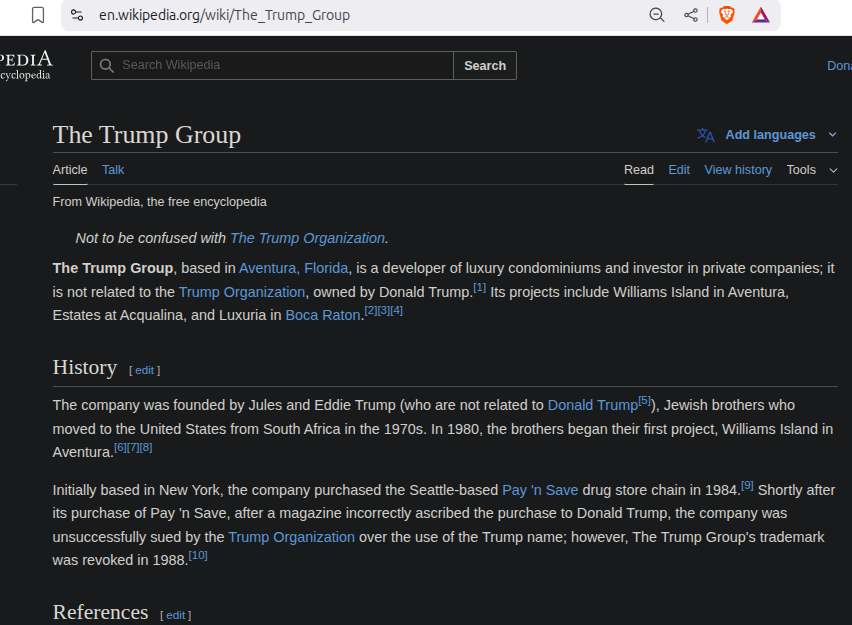
Task: Expand the Add languages chevron
Action: [832, 135]
